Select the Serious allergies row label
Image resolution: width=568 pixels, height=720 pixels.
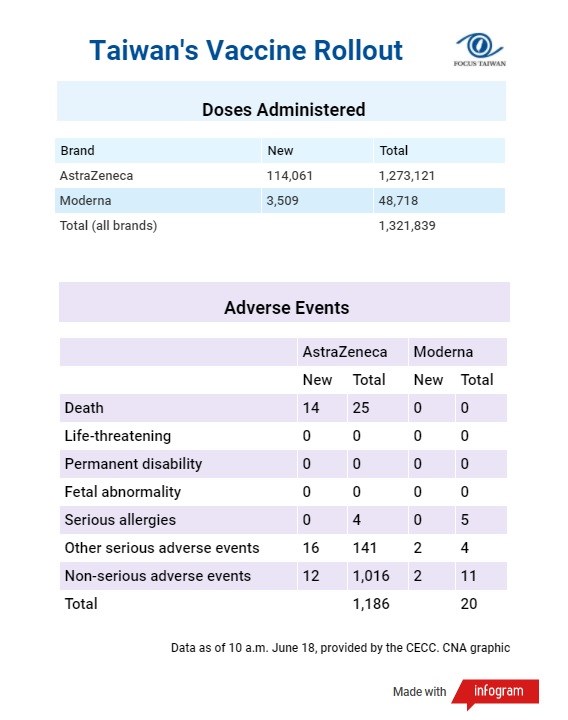point(120,520)
